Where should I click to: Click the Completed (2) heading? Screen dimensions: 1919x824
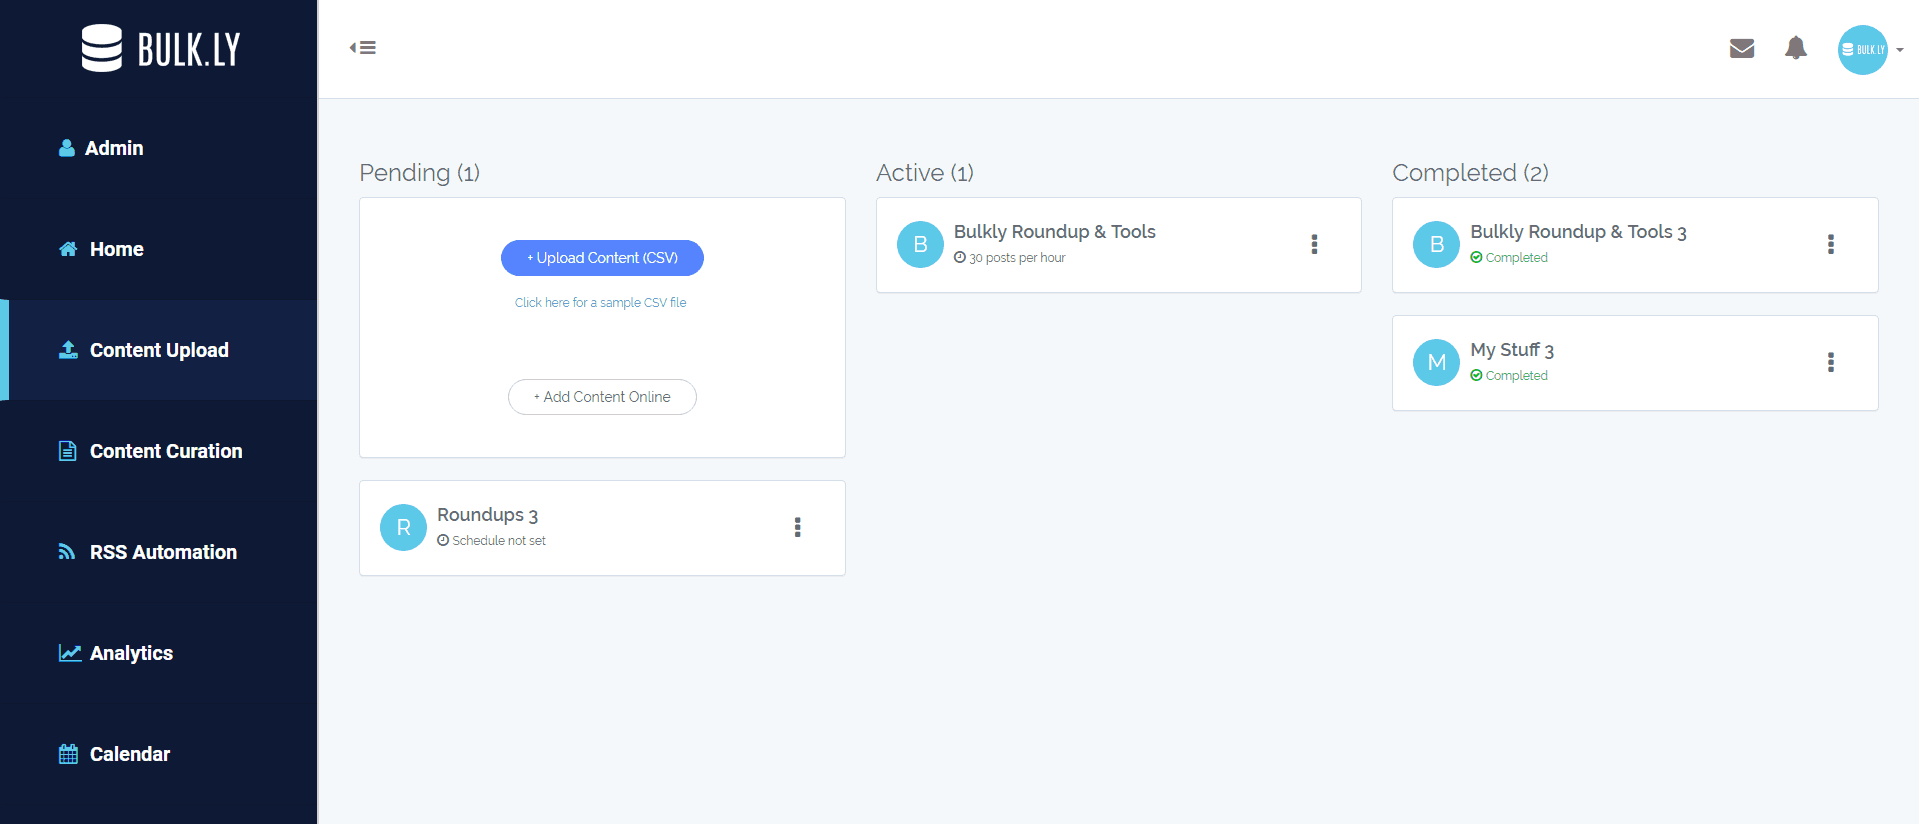pyautogui.click(x=1470, y=173)
